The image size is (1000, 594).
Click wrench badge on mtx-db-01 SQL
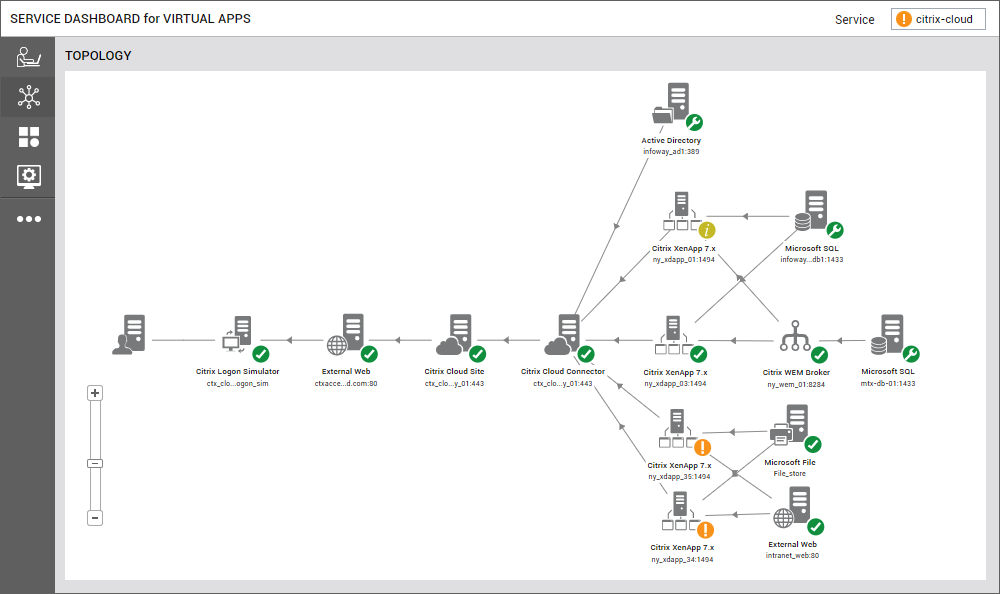point(911,353)
